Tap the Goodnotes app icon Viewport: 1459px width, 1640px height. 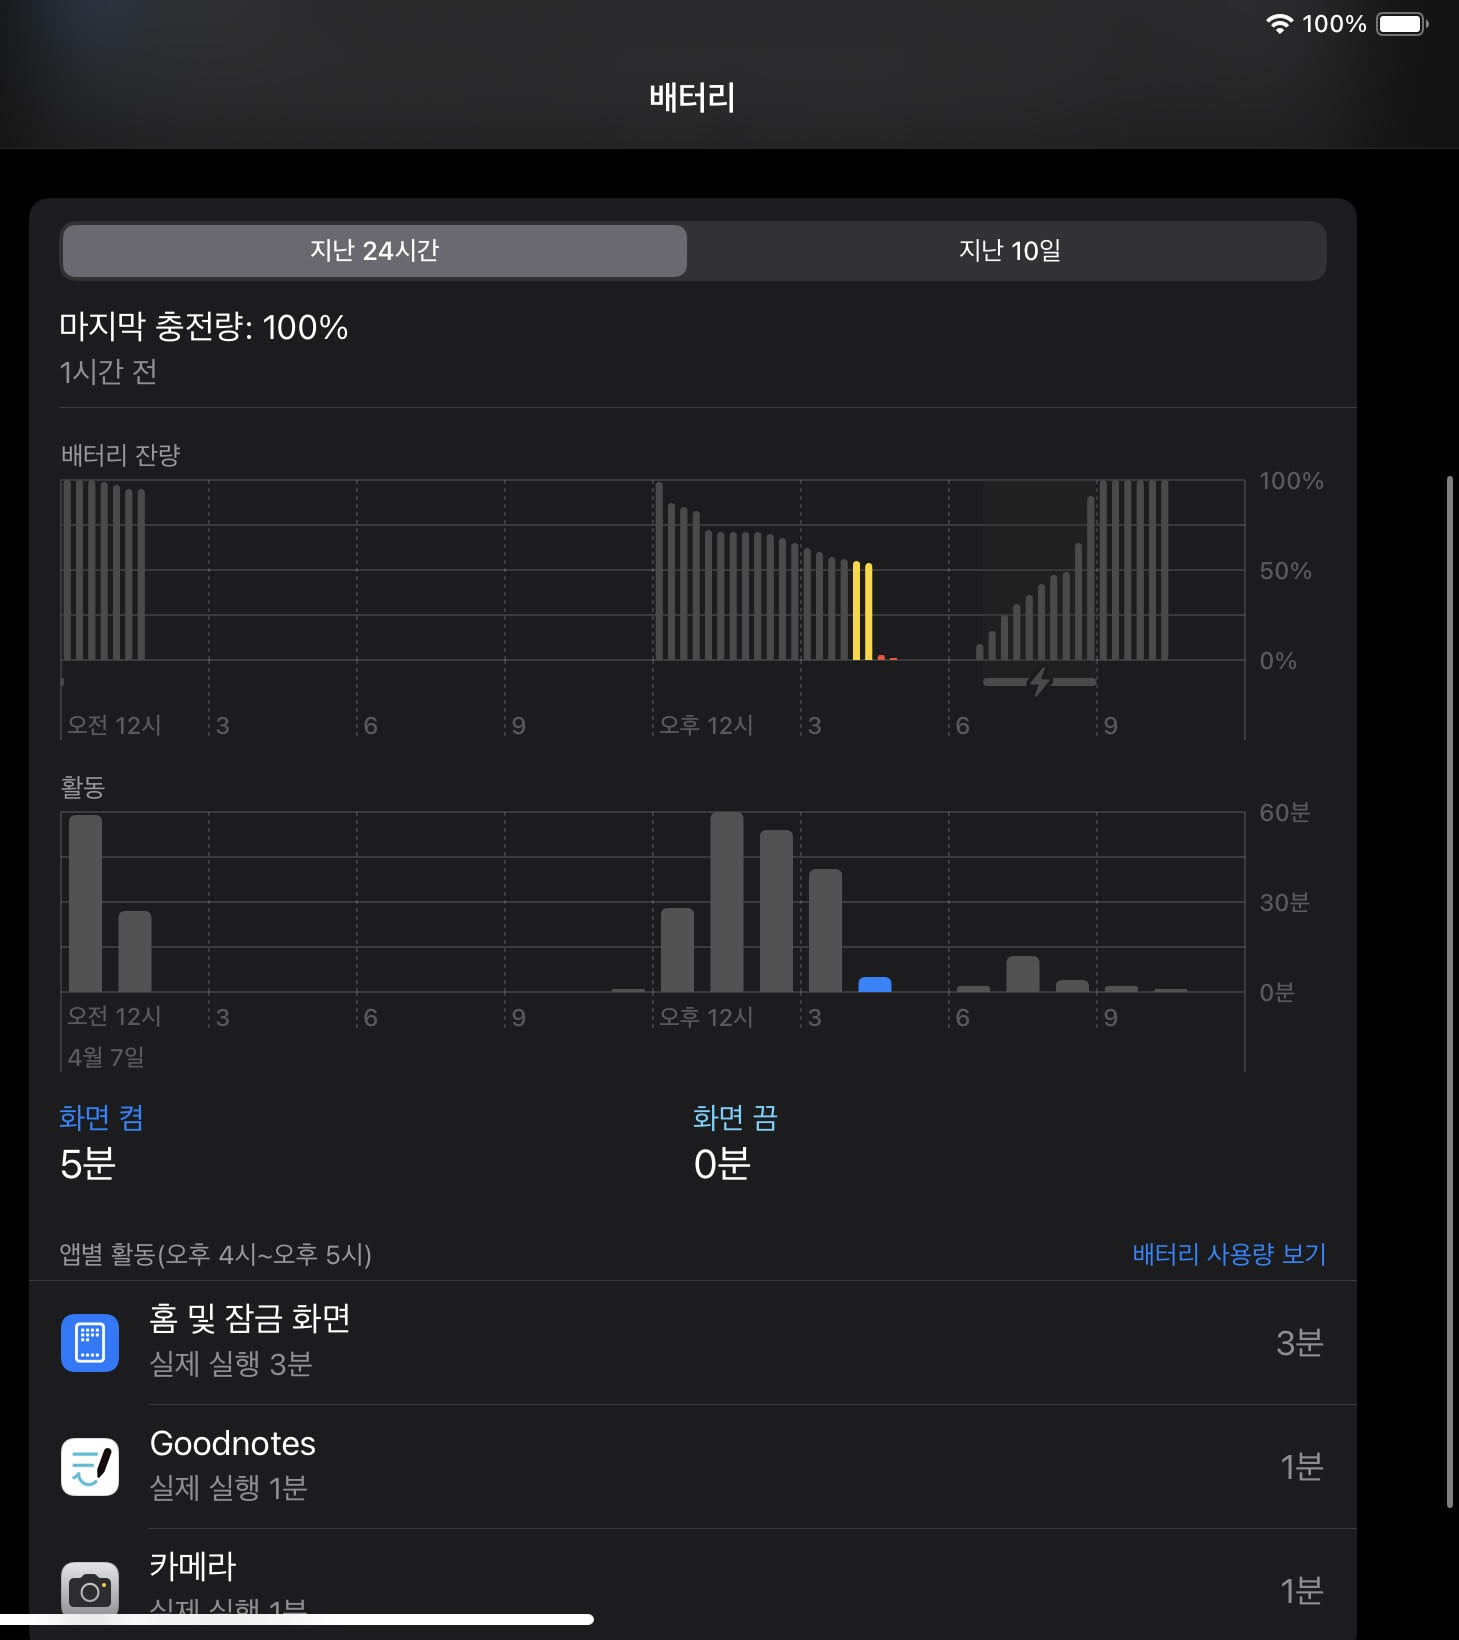90,1466
